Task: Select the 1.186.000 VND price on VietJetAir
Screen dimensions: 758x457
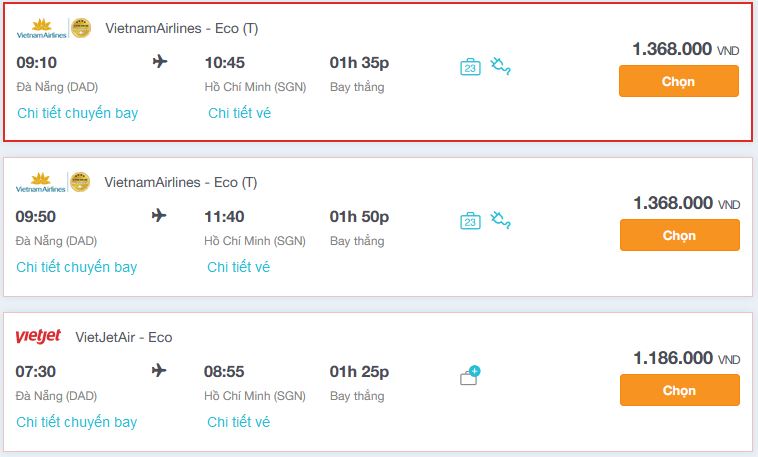Action: click(686, 358)
